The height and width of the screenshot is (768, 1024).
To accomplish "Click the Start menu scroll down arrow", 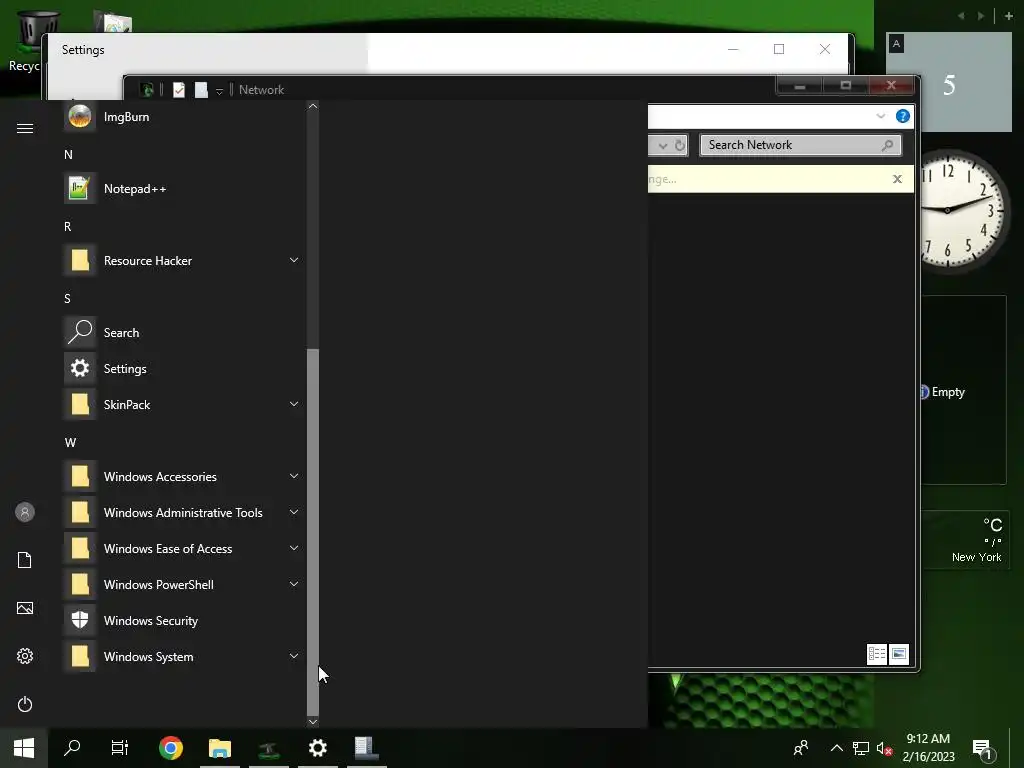I will click(x=313, y=721).
